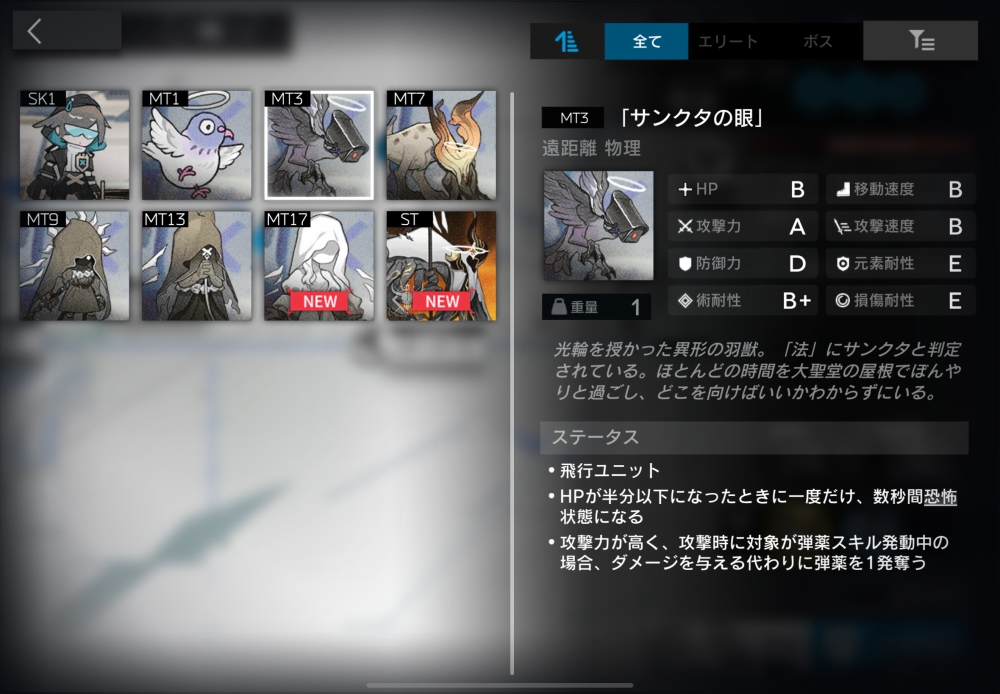
Task: Go back using the arrow icon
Action: (x=35, y=32)
